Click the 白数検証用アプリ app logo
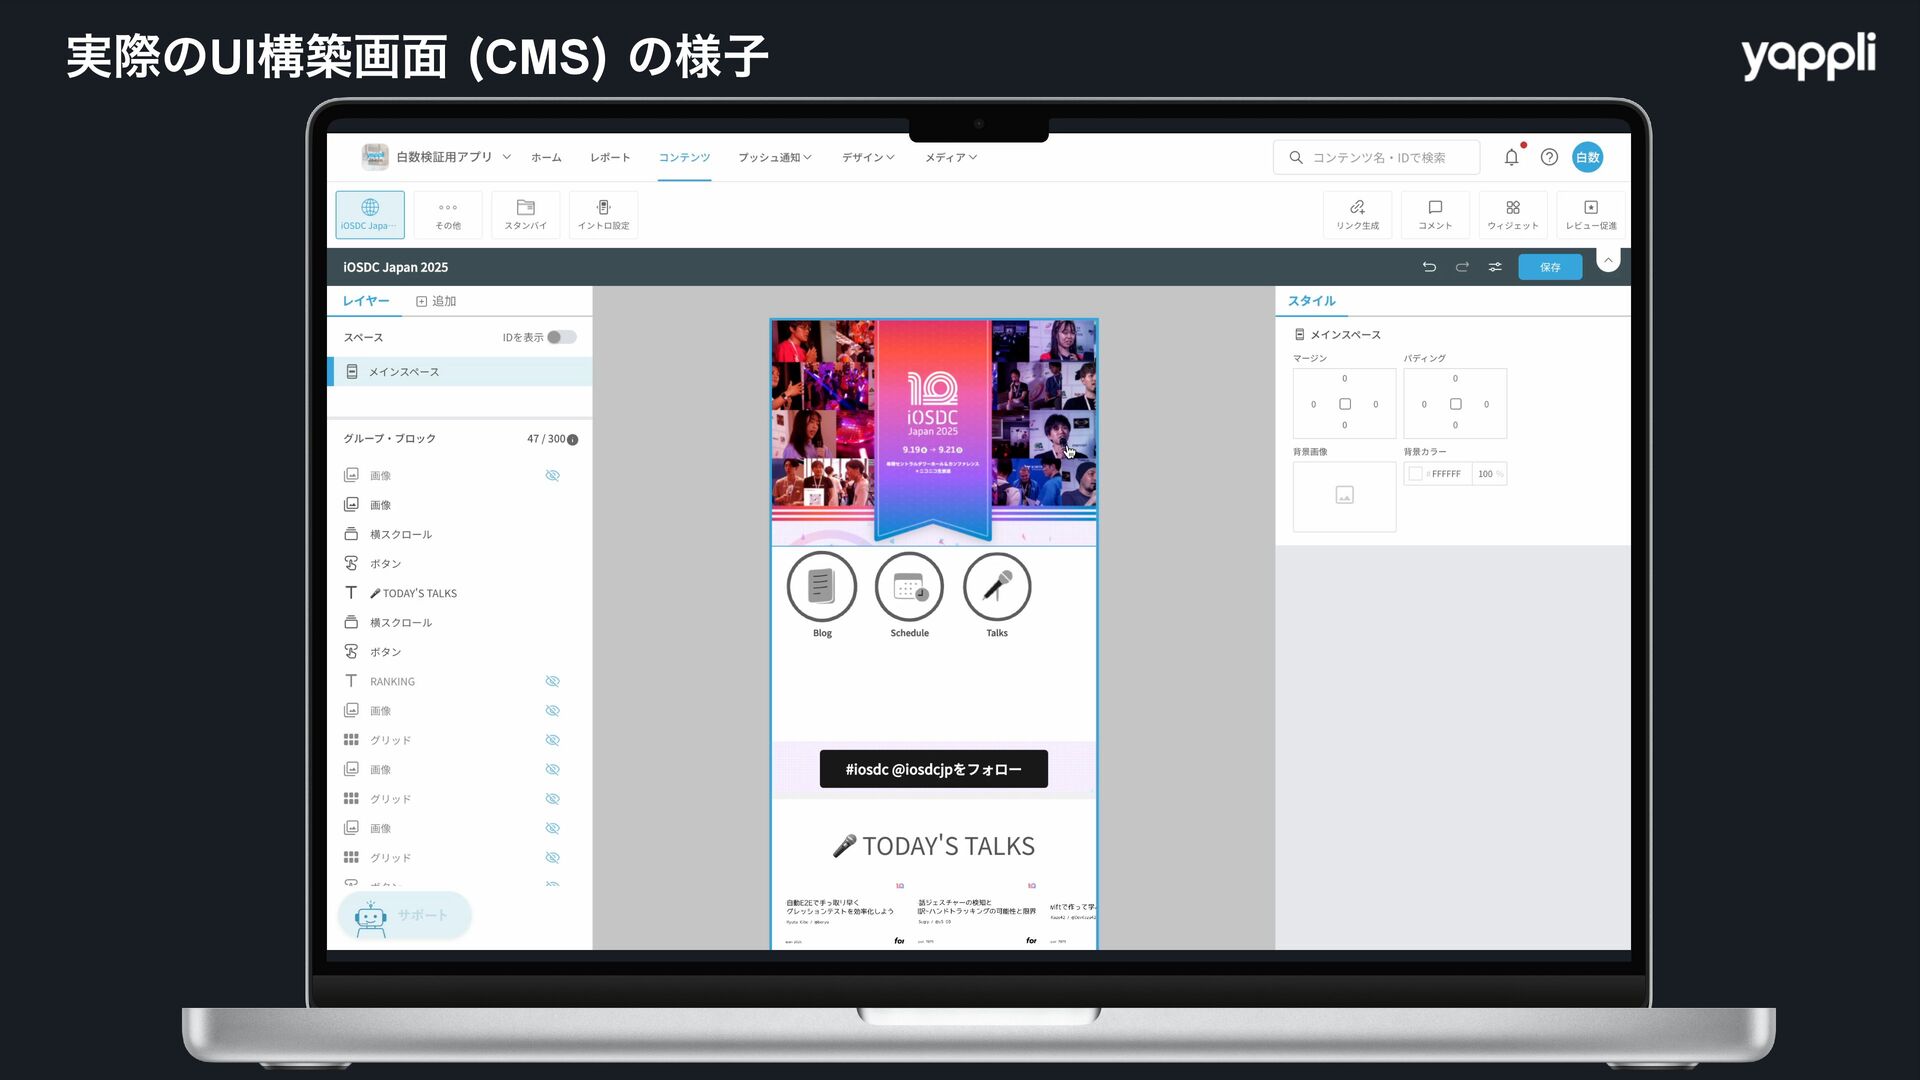 pyautogui.click(x=375, y=156)
